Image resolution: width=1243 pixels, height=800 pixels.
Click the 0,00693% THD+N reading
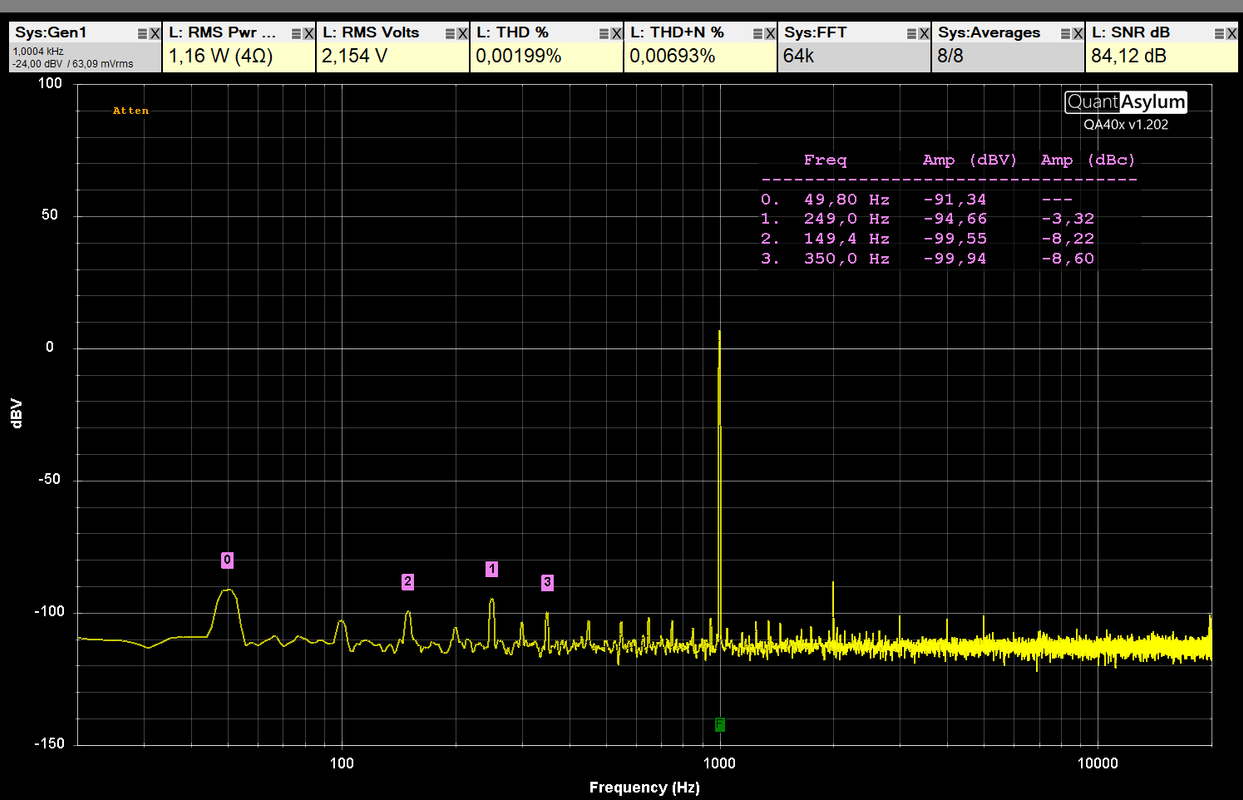coord(672,57)
